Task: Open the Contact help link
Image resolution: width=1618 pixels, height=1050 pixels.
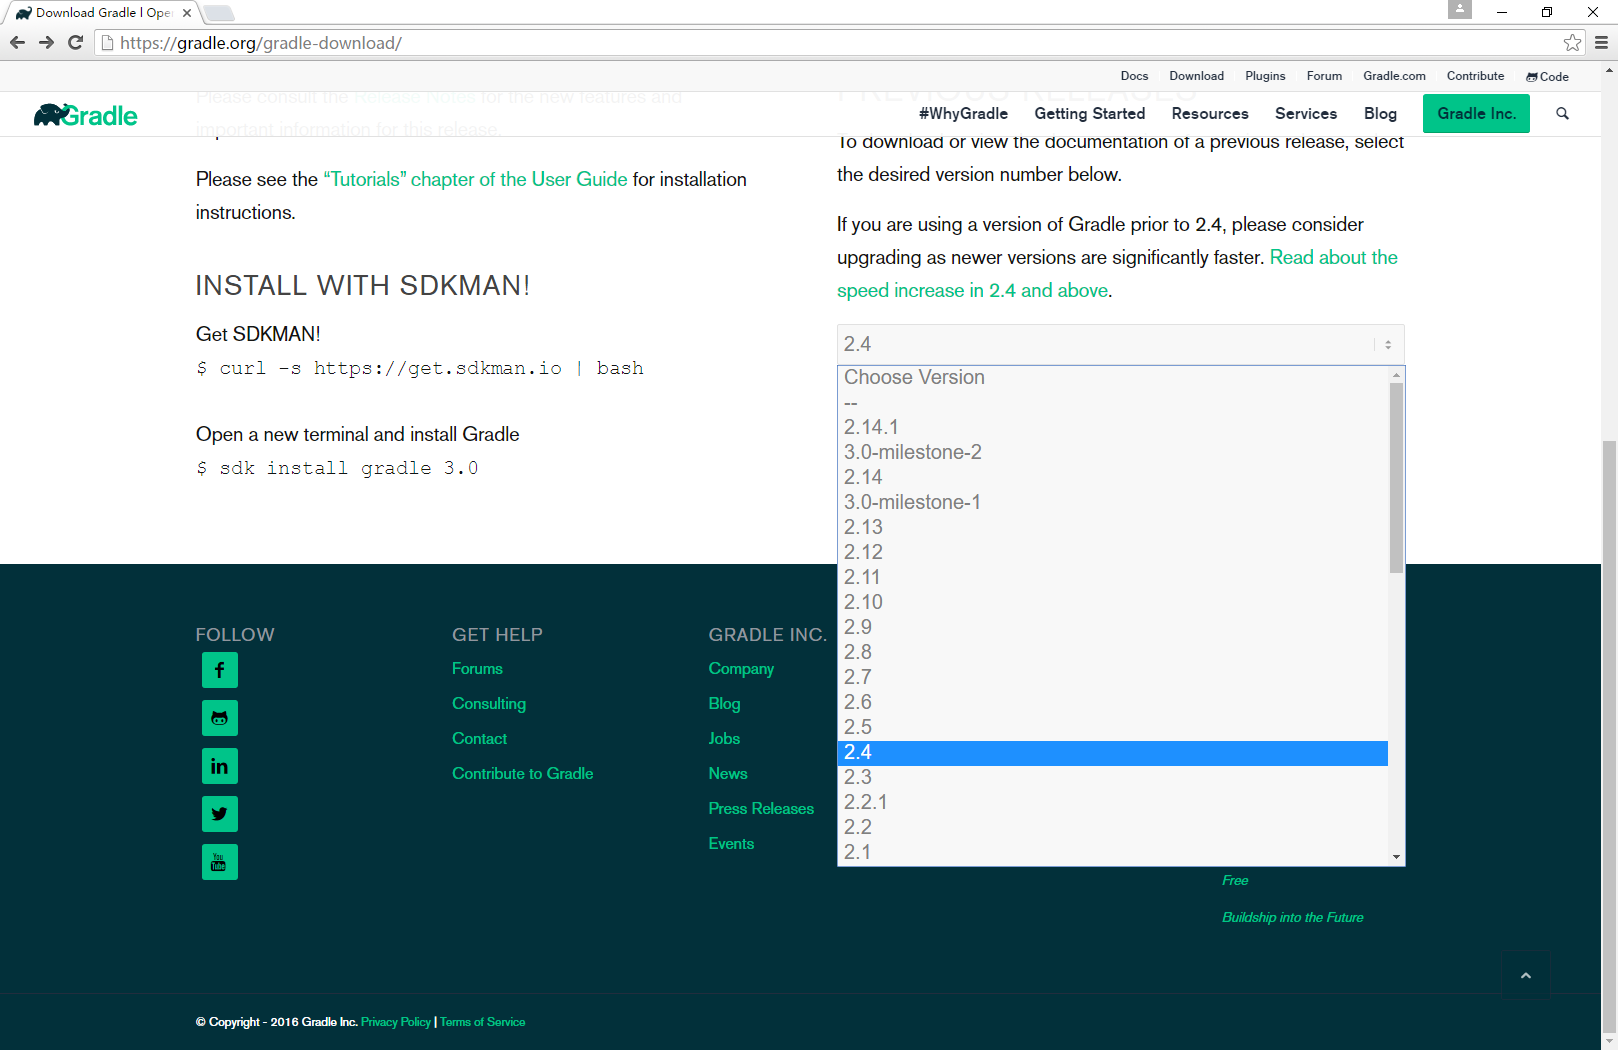Action: point(479,738)
